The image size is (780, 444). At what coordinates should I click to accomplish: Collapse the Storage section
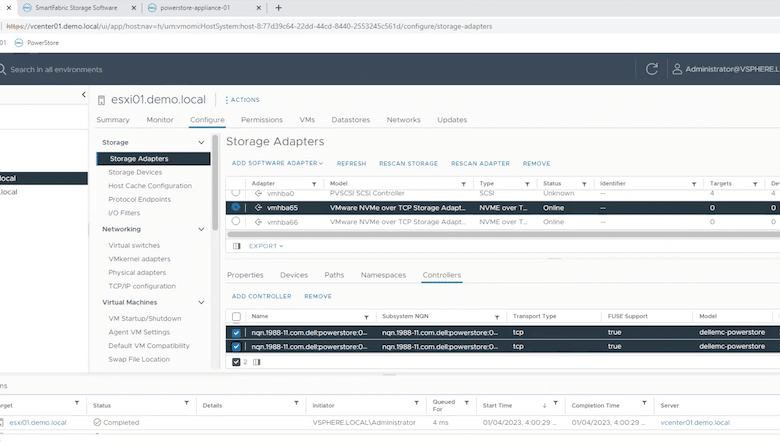[201, 142]
